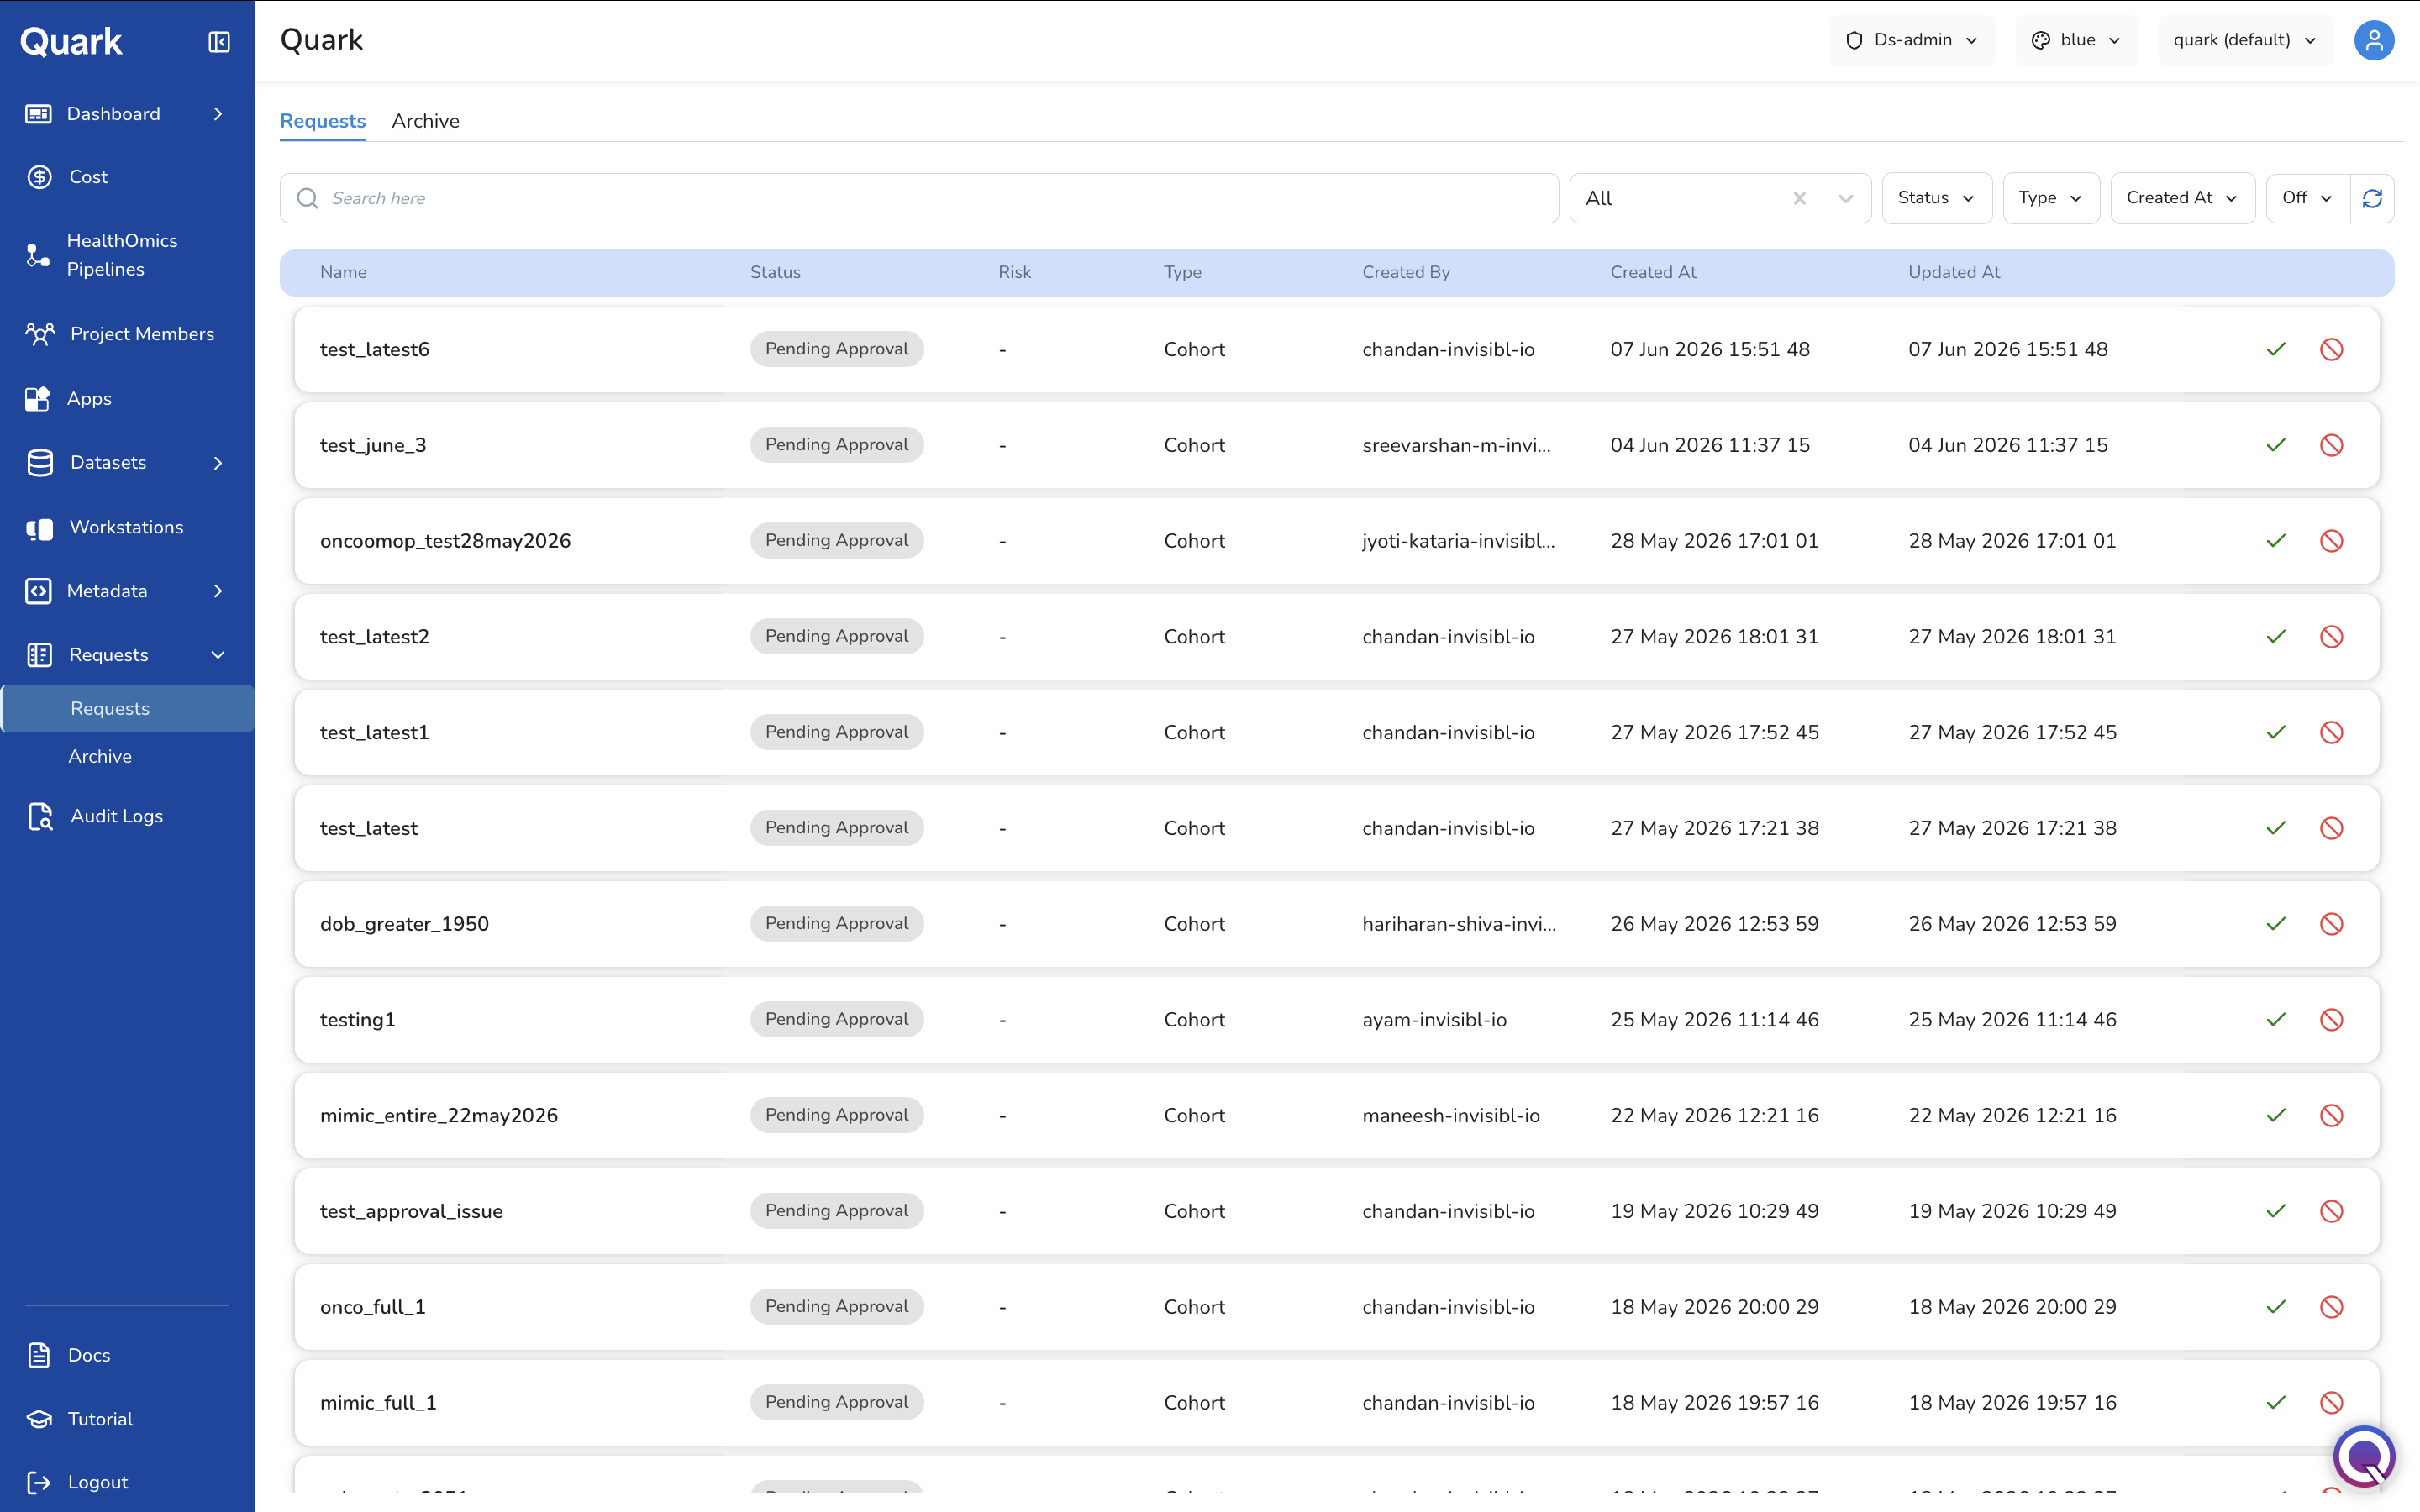Screen dimensions: 2420x1512
Task: Open the chat assistant bubble
Action: coord(2363,1456)
